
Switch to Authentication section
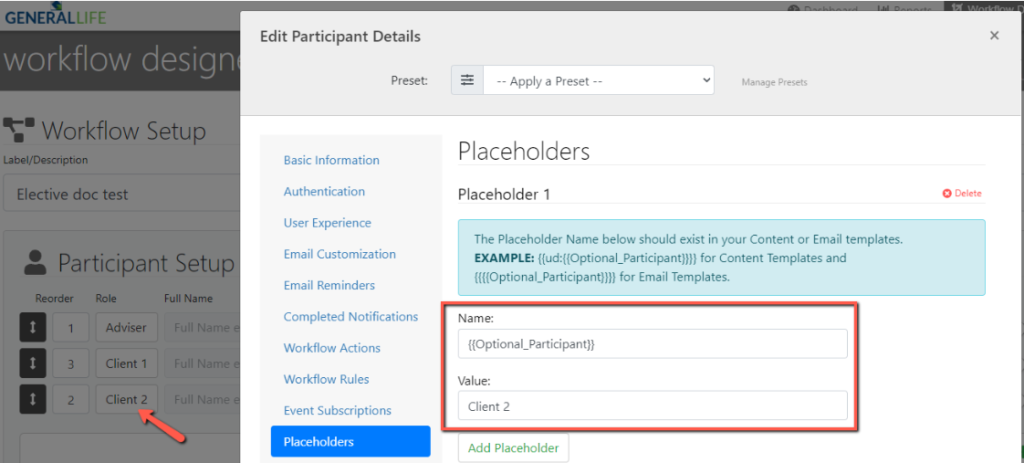click(324, 191)
